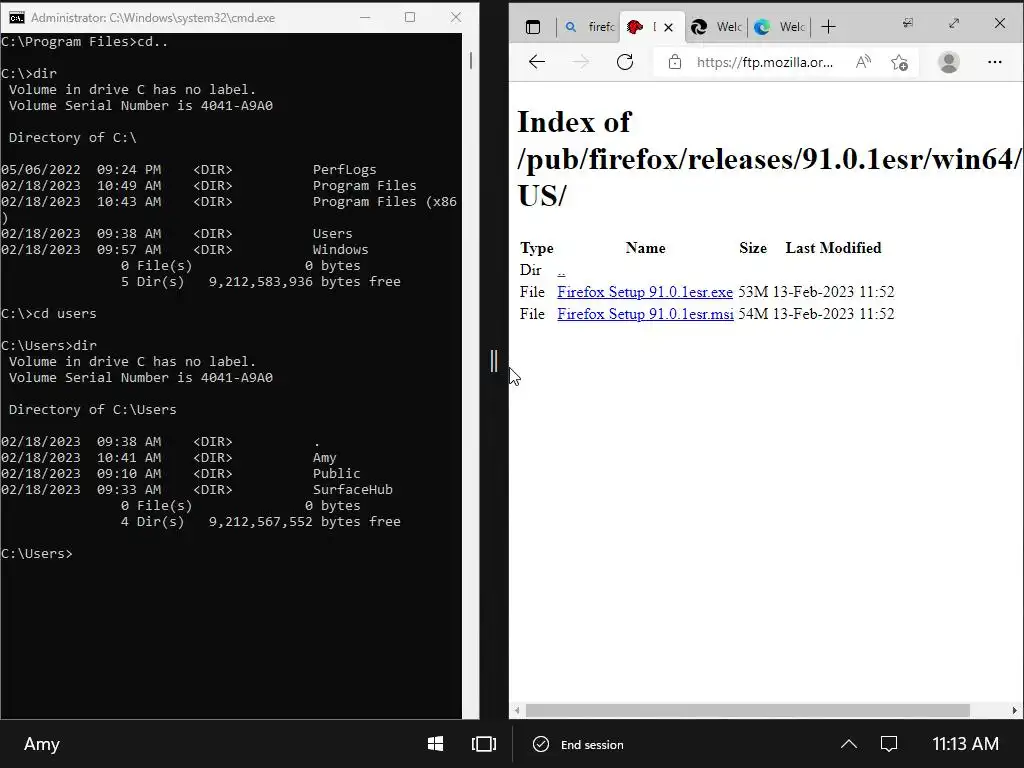1024x768 pixels.
Task: Click the 'Type' column header
Action: coord(537,248)
